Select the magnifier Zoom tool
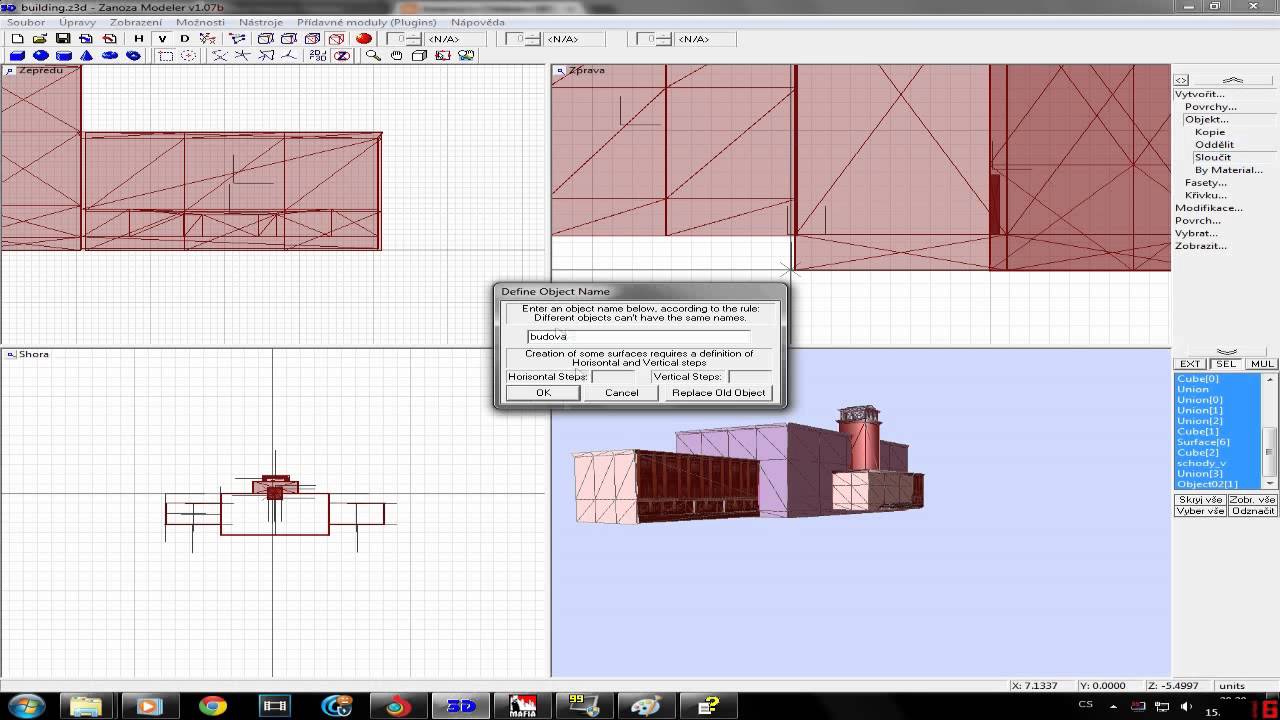 373,56
